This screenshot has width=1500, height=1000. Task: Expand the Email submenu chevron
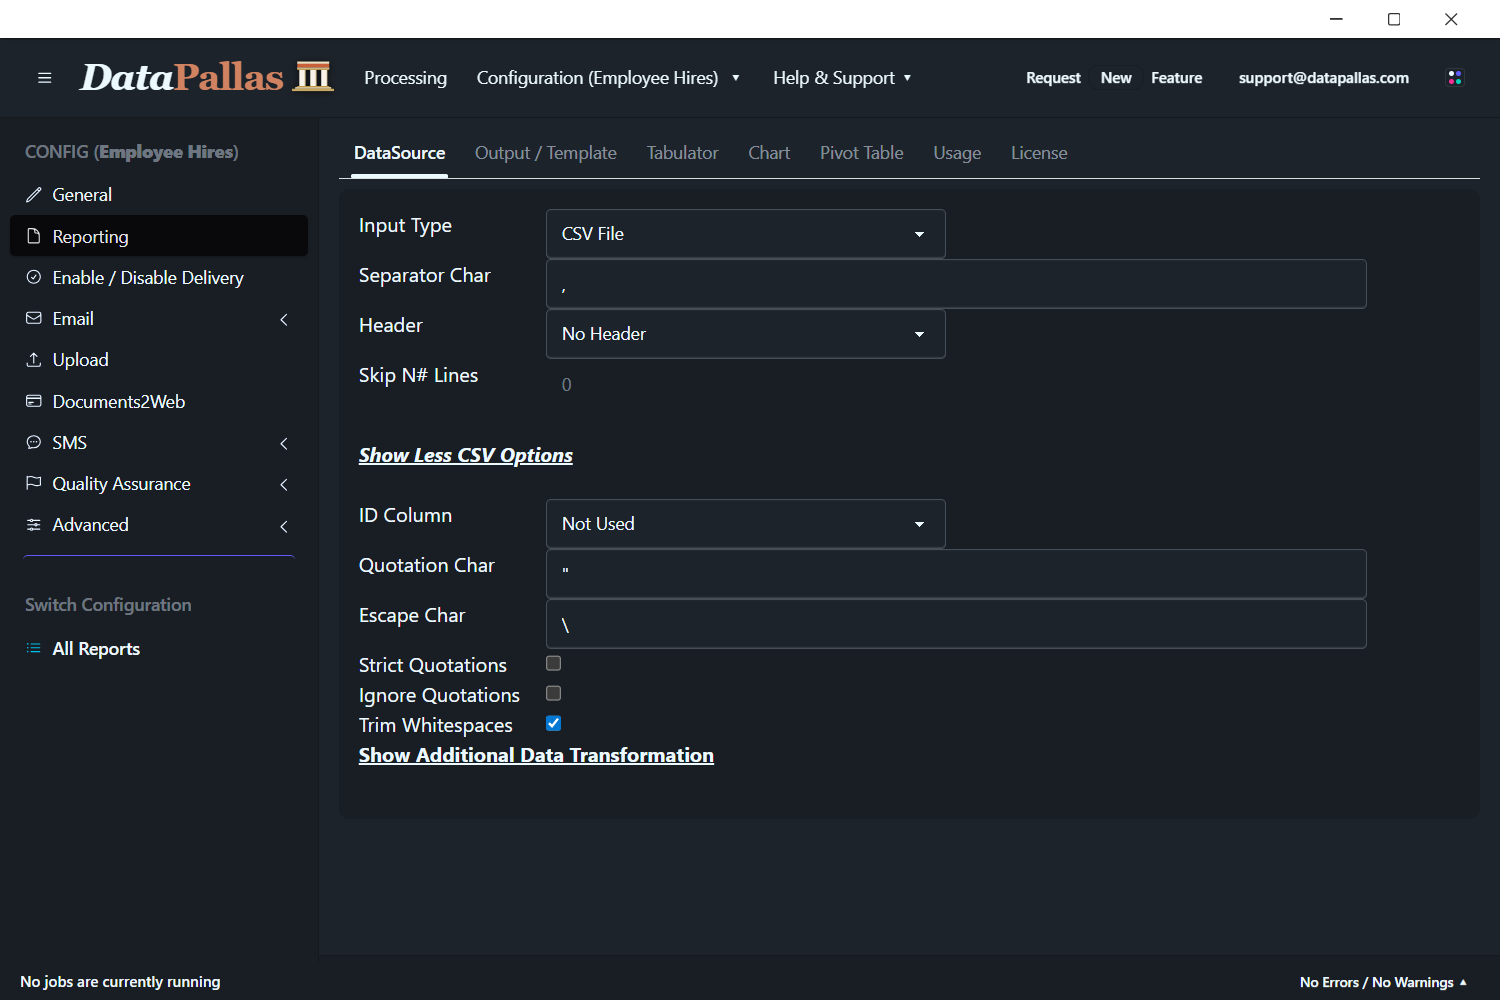point(284,319)
